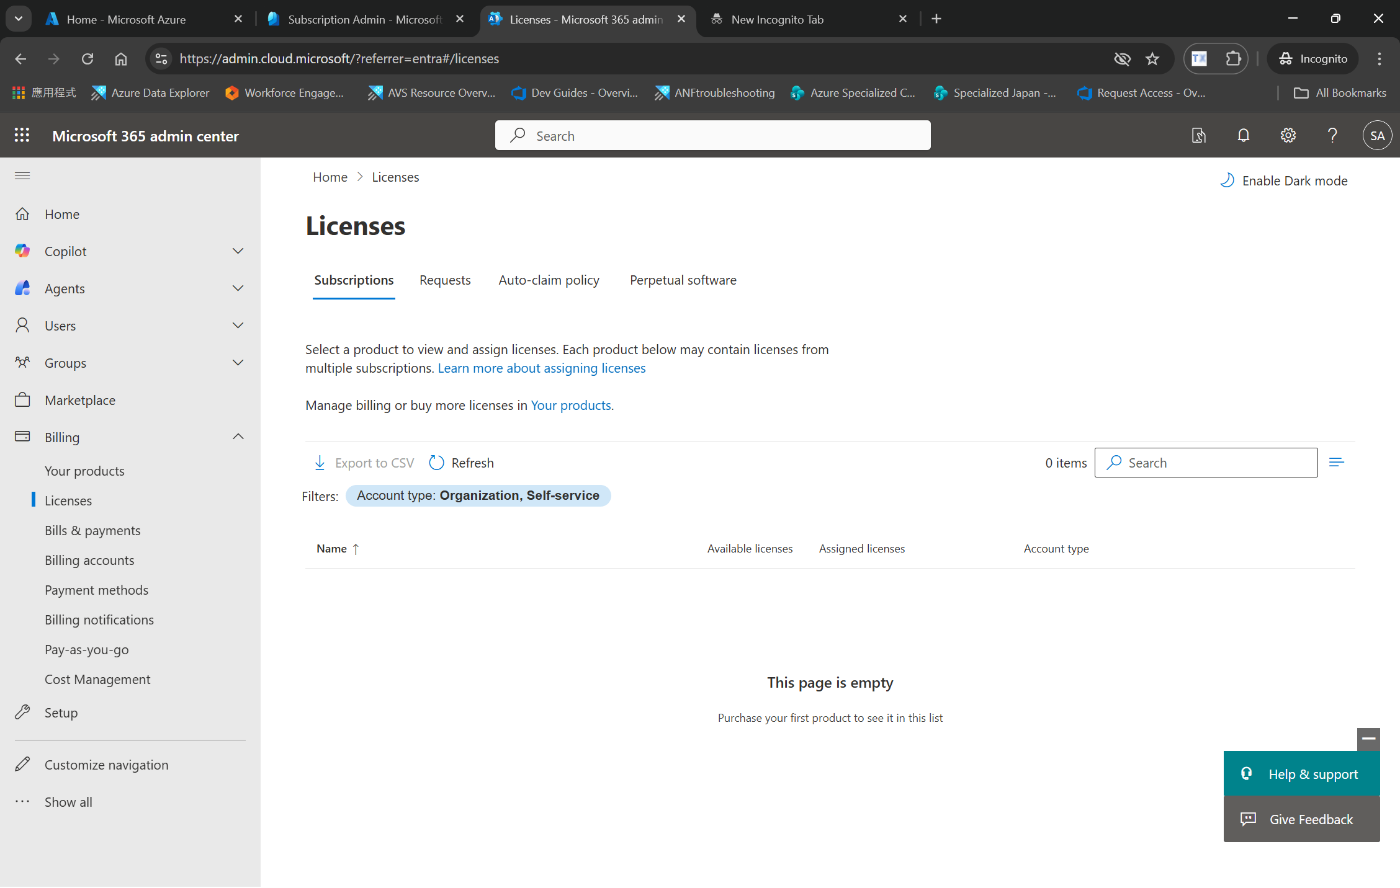This screenshot has width=1400, height=888.
Task: Refresh the licenses list
Action: 461,463
